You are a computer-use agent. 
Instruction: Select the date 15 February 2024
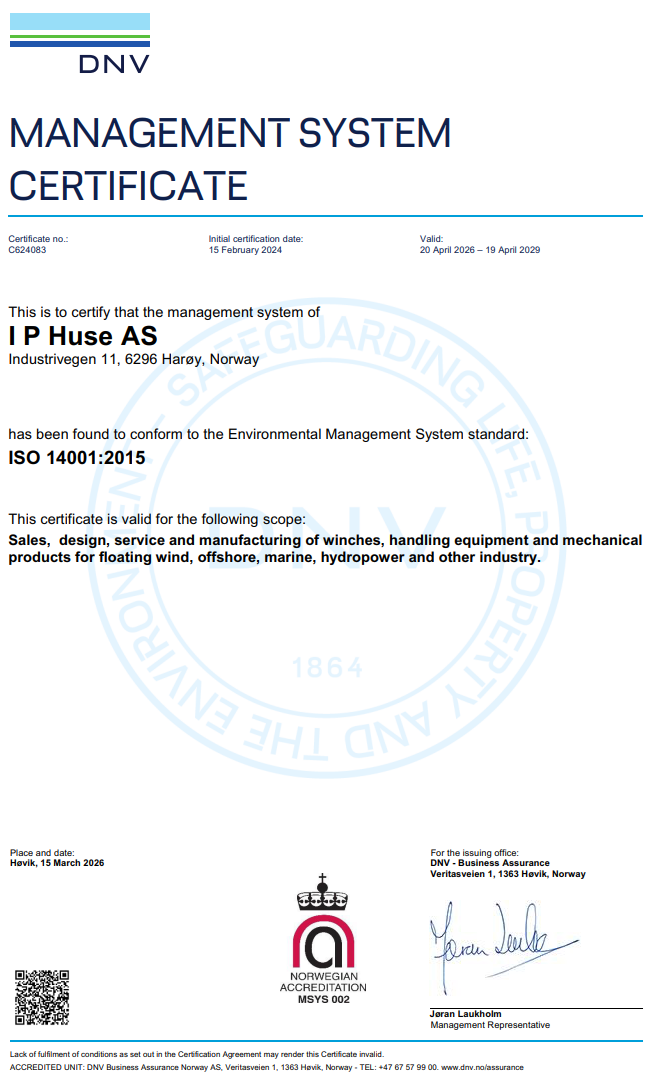click(246, 250)
